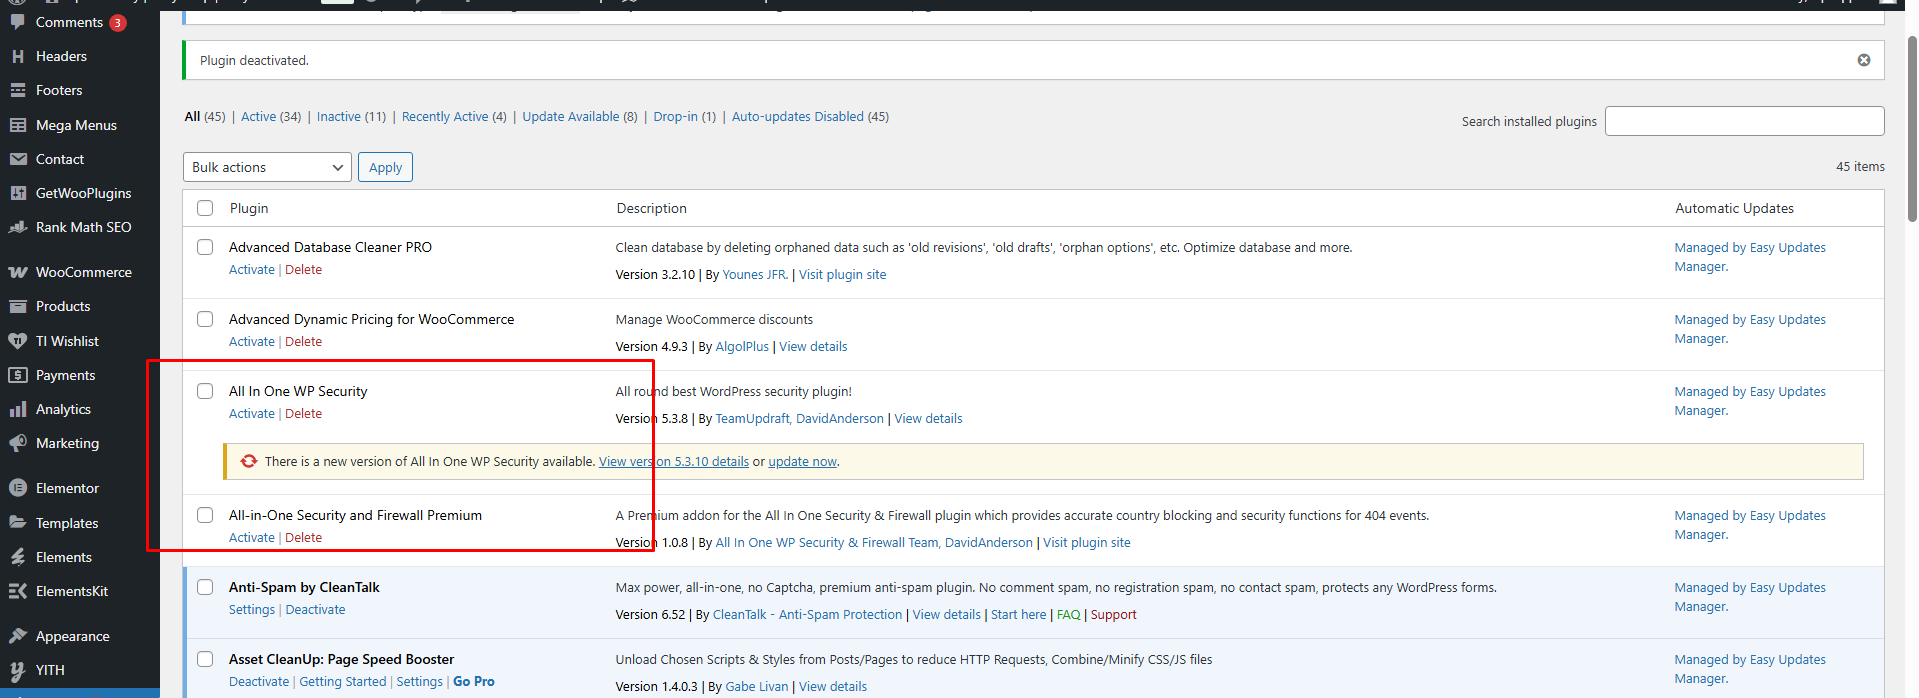Click the Products sidebar icon
Image resolution: width=1919 pixels, height=698 pixels.
coord(18,306)
